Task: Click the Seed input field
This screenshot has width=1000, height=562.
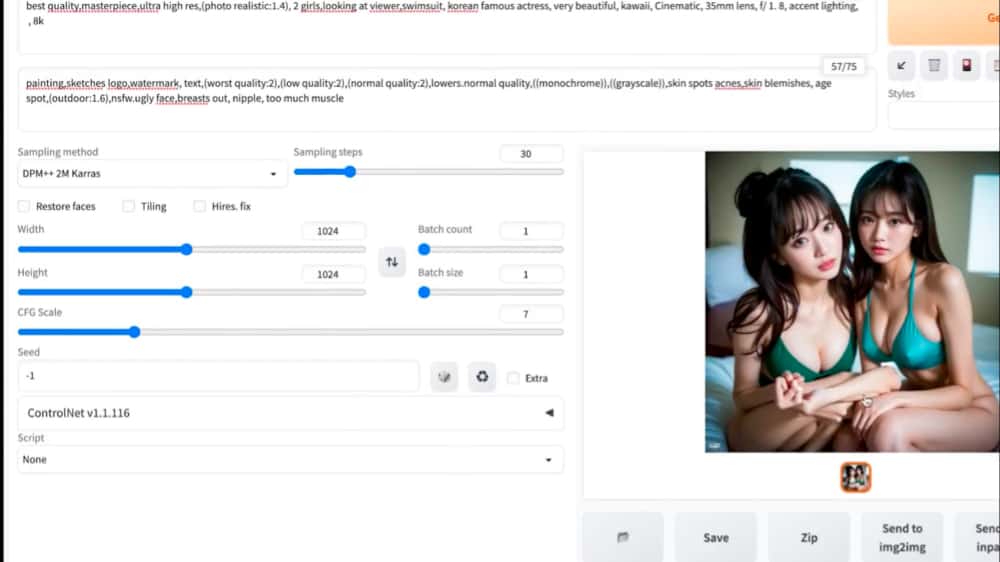Action: click(x=219, y=376)
